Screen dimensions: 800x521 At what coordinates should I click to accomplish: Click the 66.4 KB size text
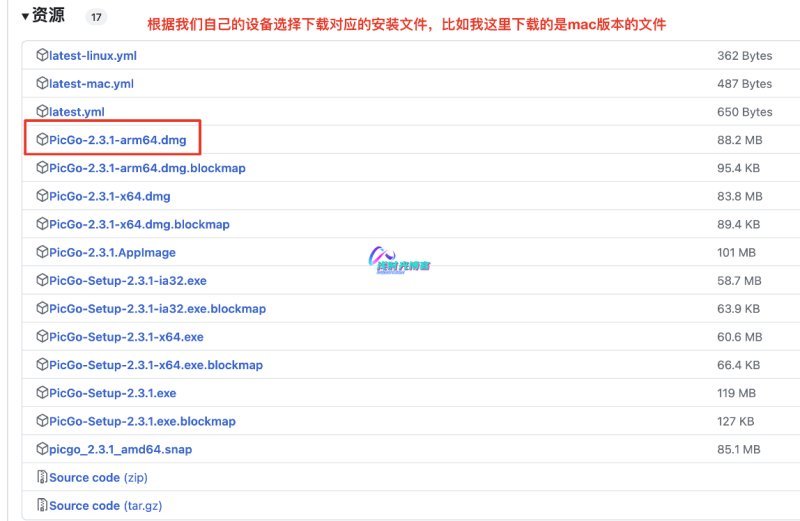(738, 365)
